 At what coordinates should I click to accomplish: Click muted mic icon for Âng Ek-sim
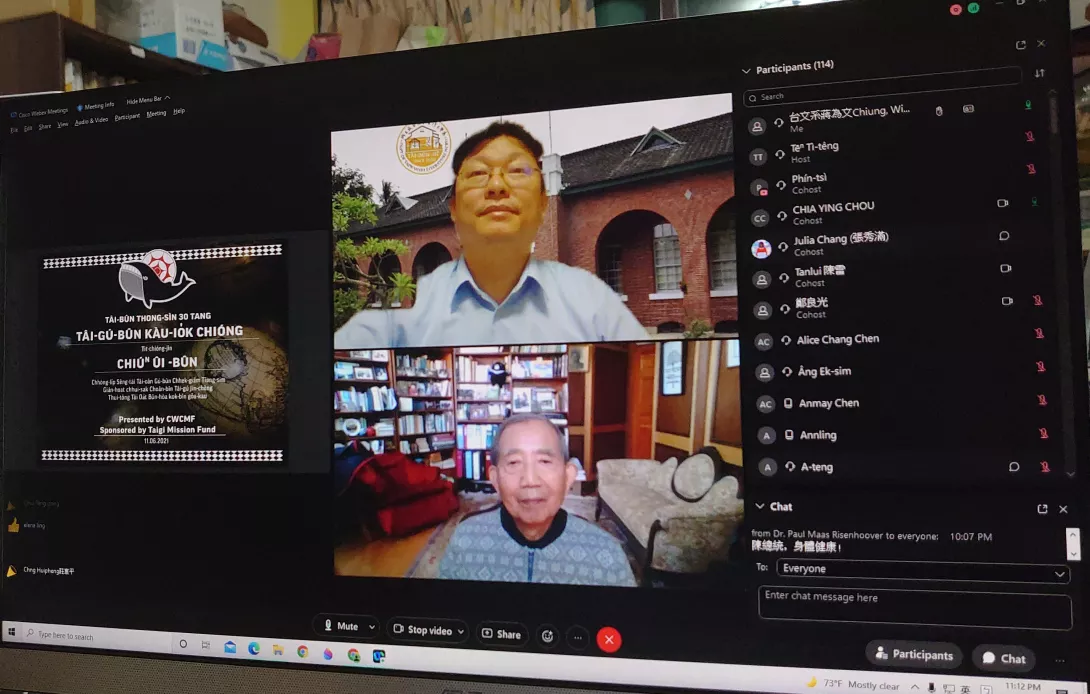pos(1041,366)
